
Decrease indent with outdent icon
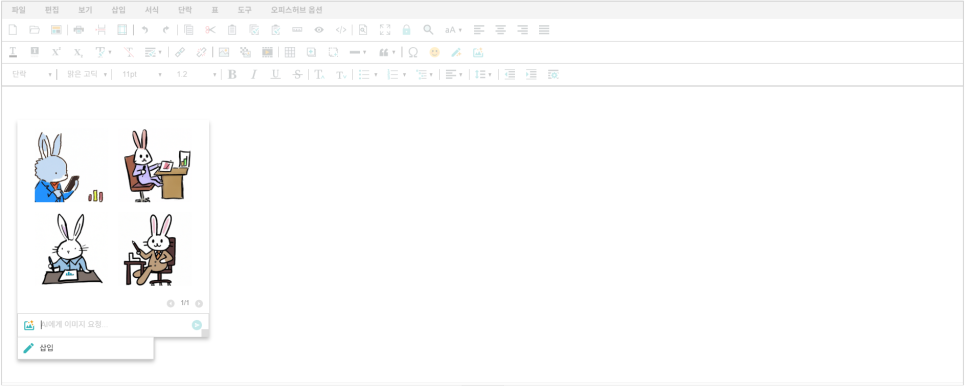tap(509, 74)
